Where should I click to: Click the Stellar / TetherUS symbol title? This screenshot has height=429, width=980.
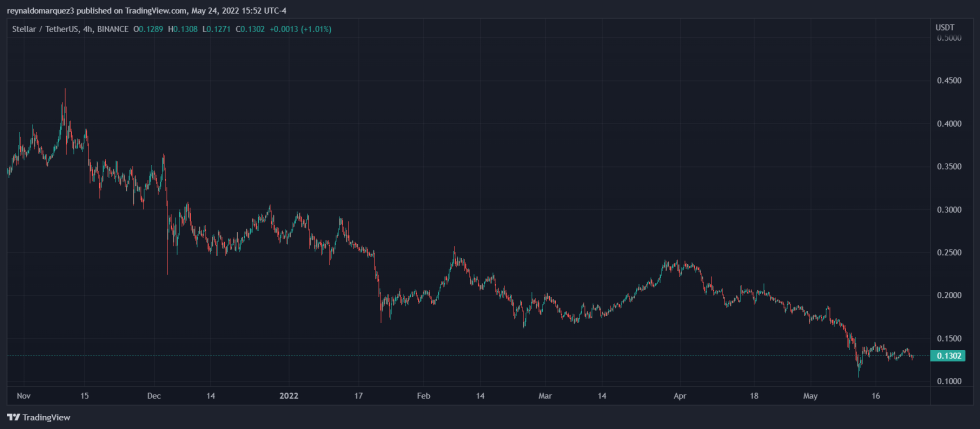click(48, 29)
